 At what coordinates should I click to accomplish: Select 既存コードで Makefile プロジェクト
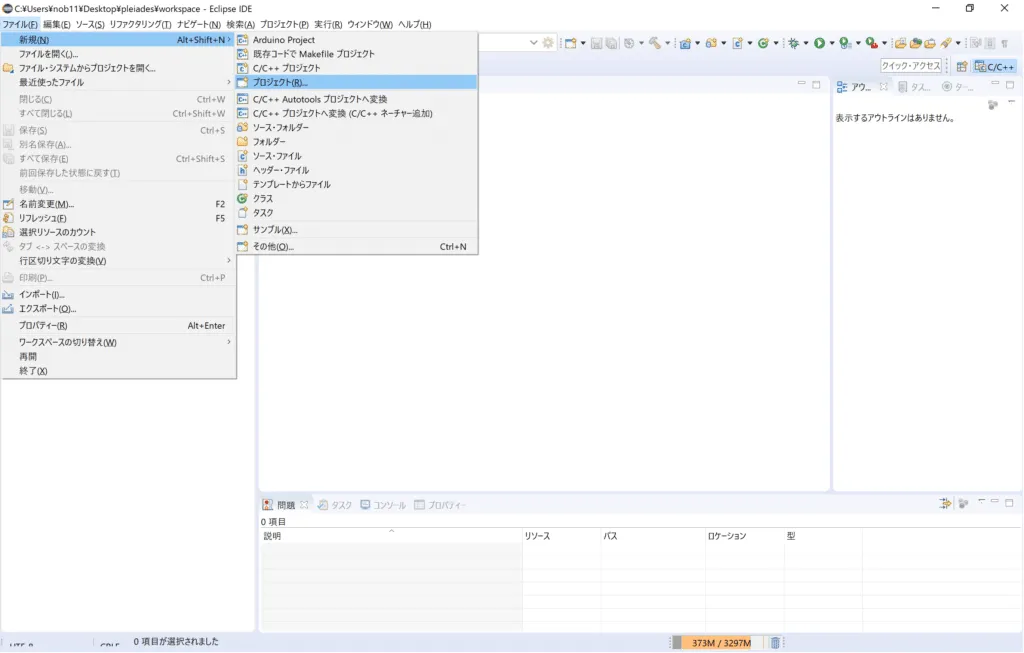357,54
